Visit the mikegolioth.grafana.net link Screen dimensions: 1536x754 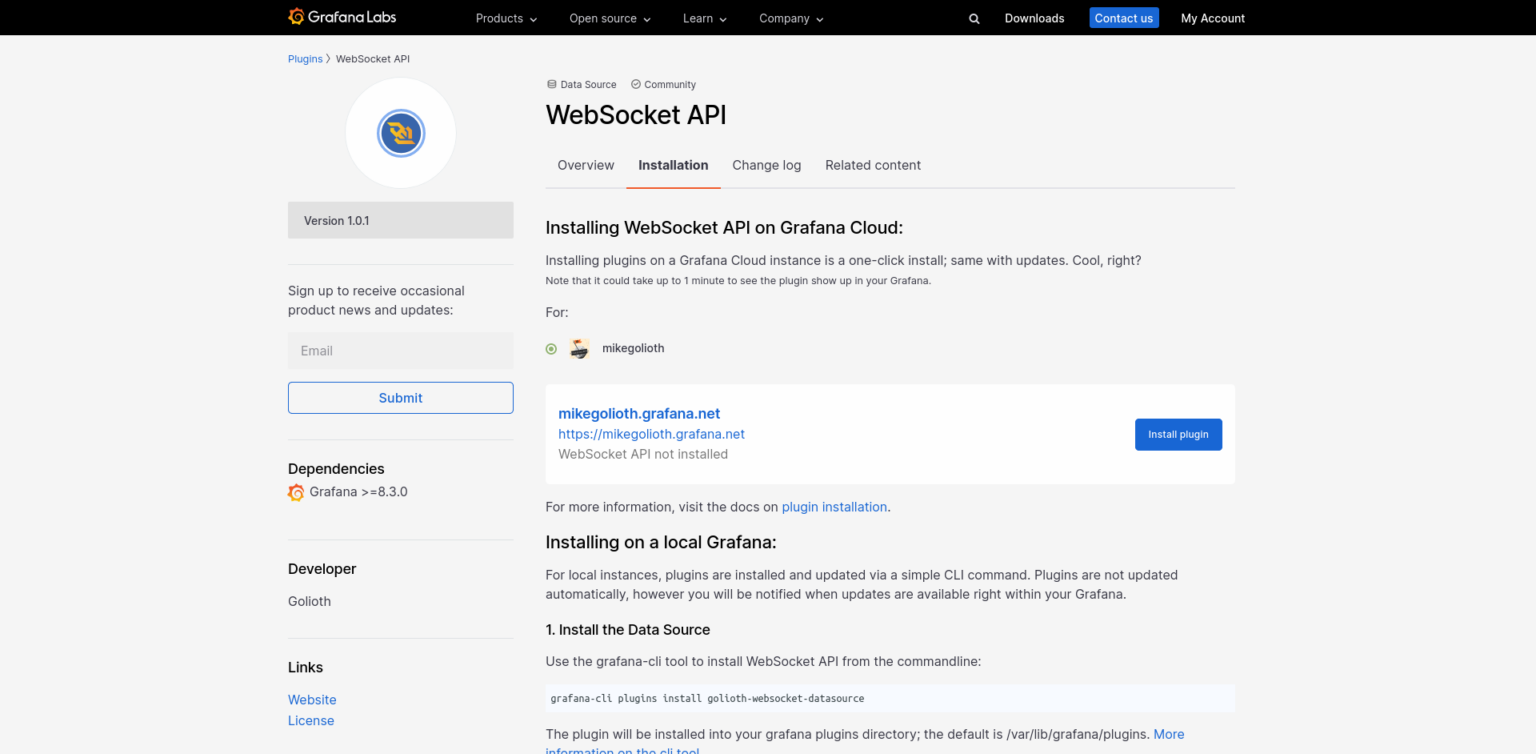click(638, 413)
